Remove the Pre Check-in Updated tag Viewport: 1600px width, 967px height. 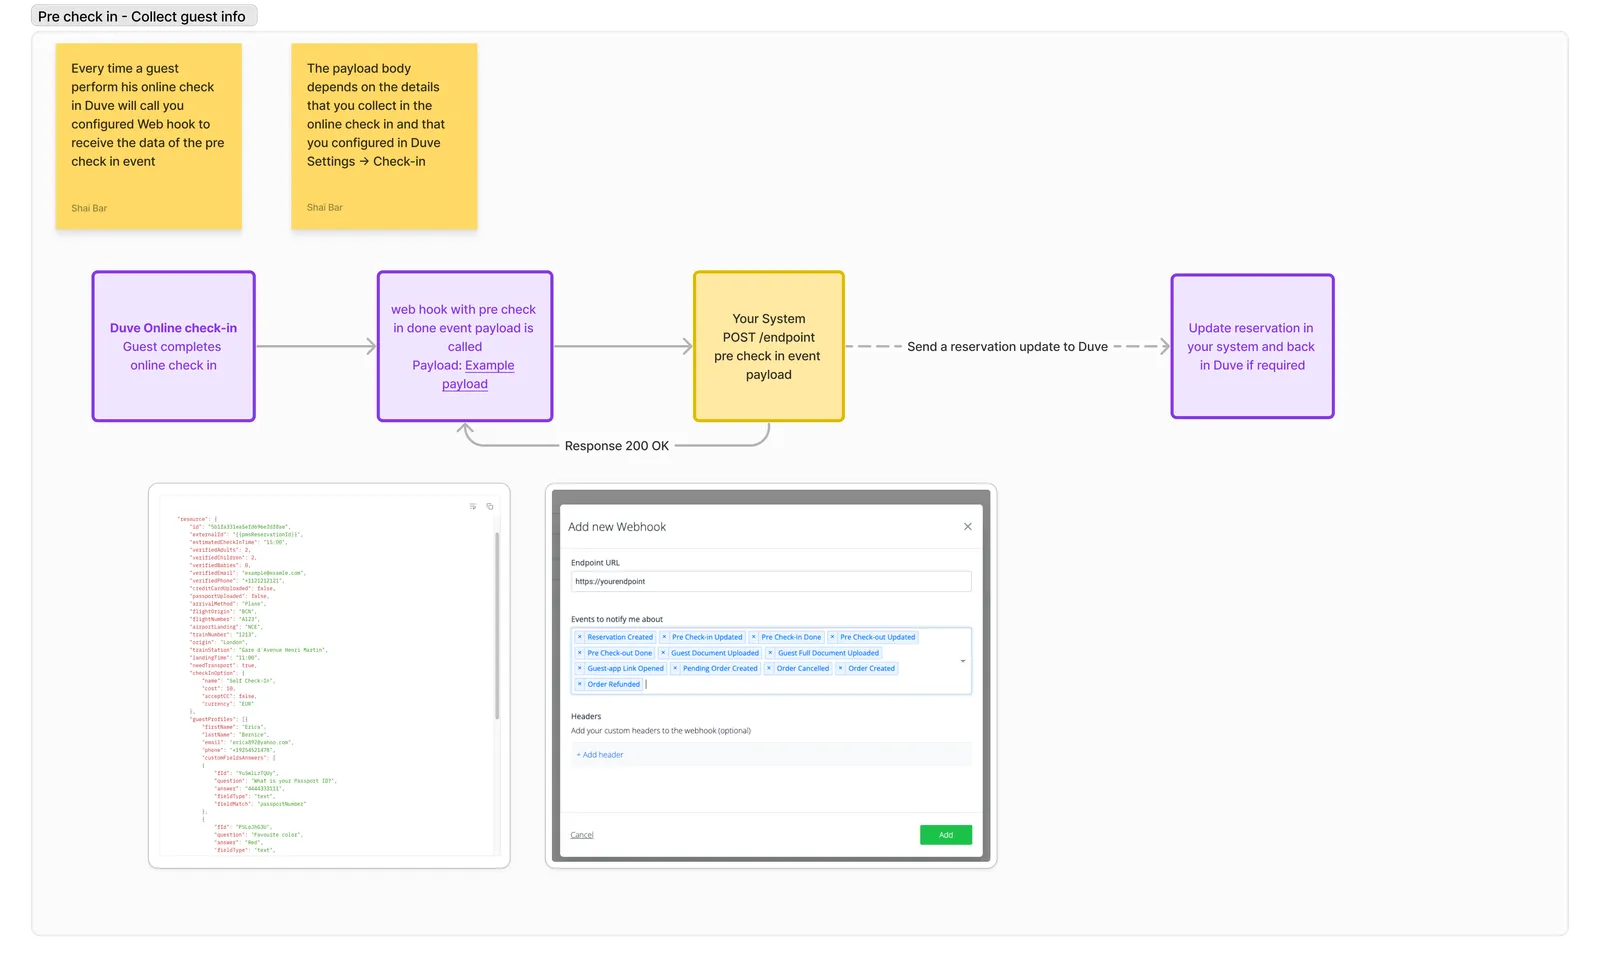[664, 637]
